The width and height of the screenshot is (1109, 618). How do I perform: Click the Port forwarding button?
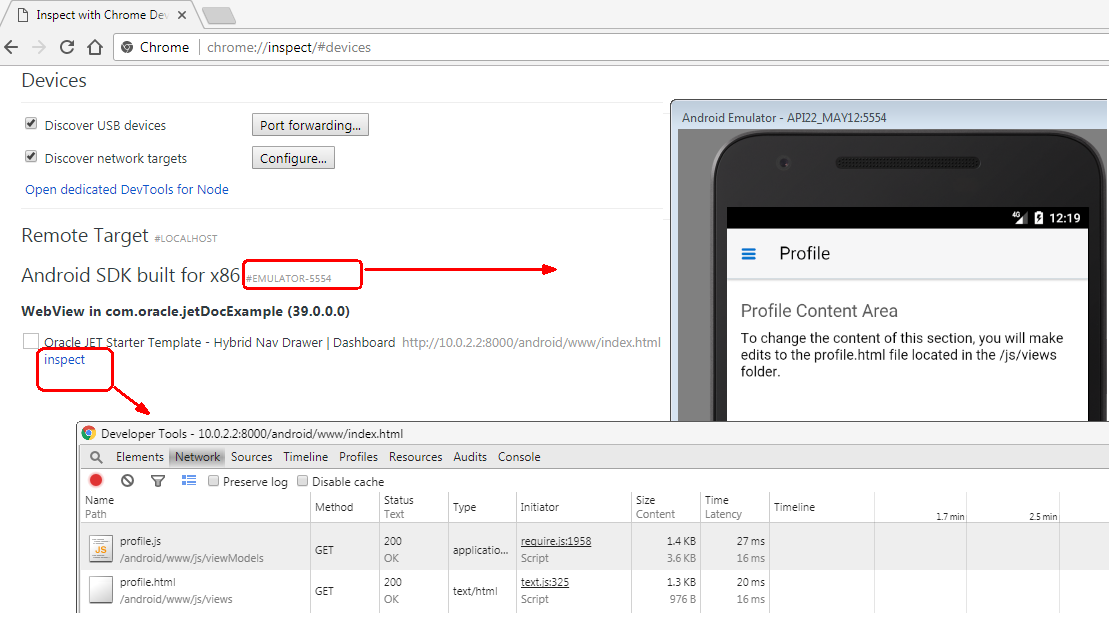310,125
